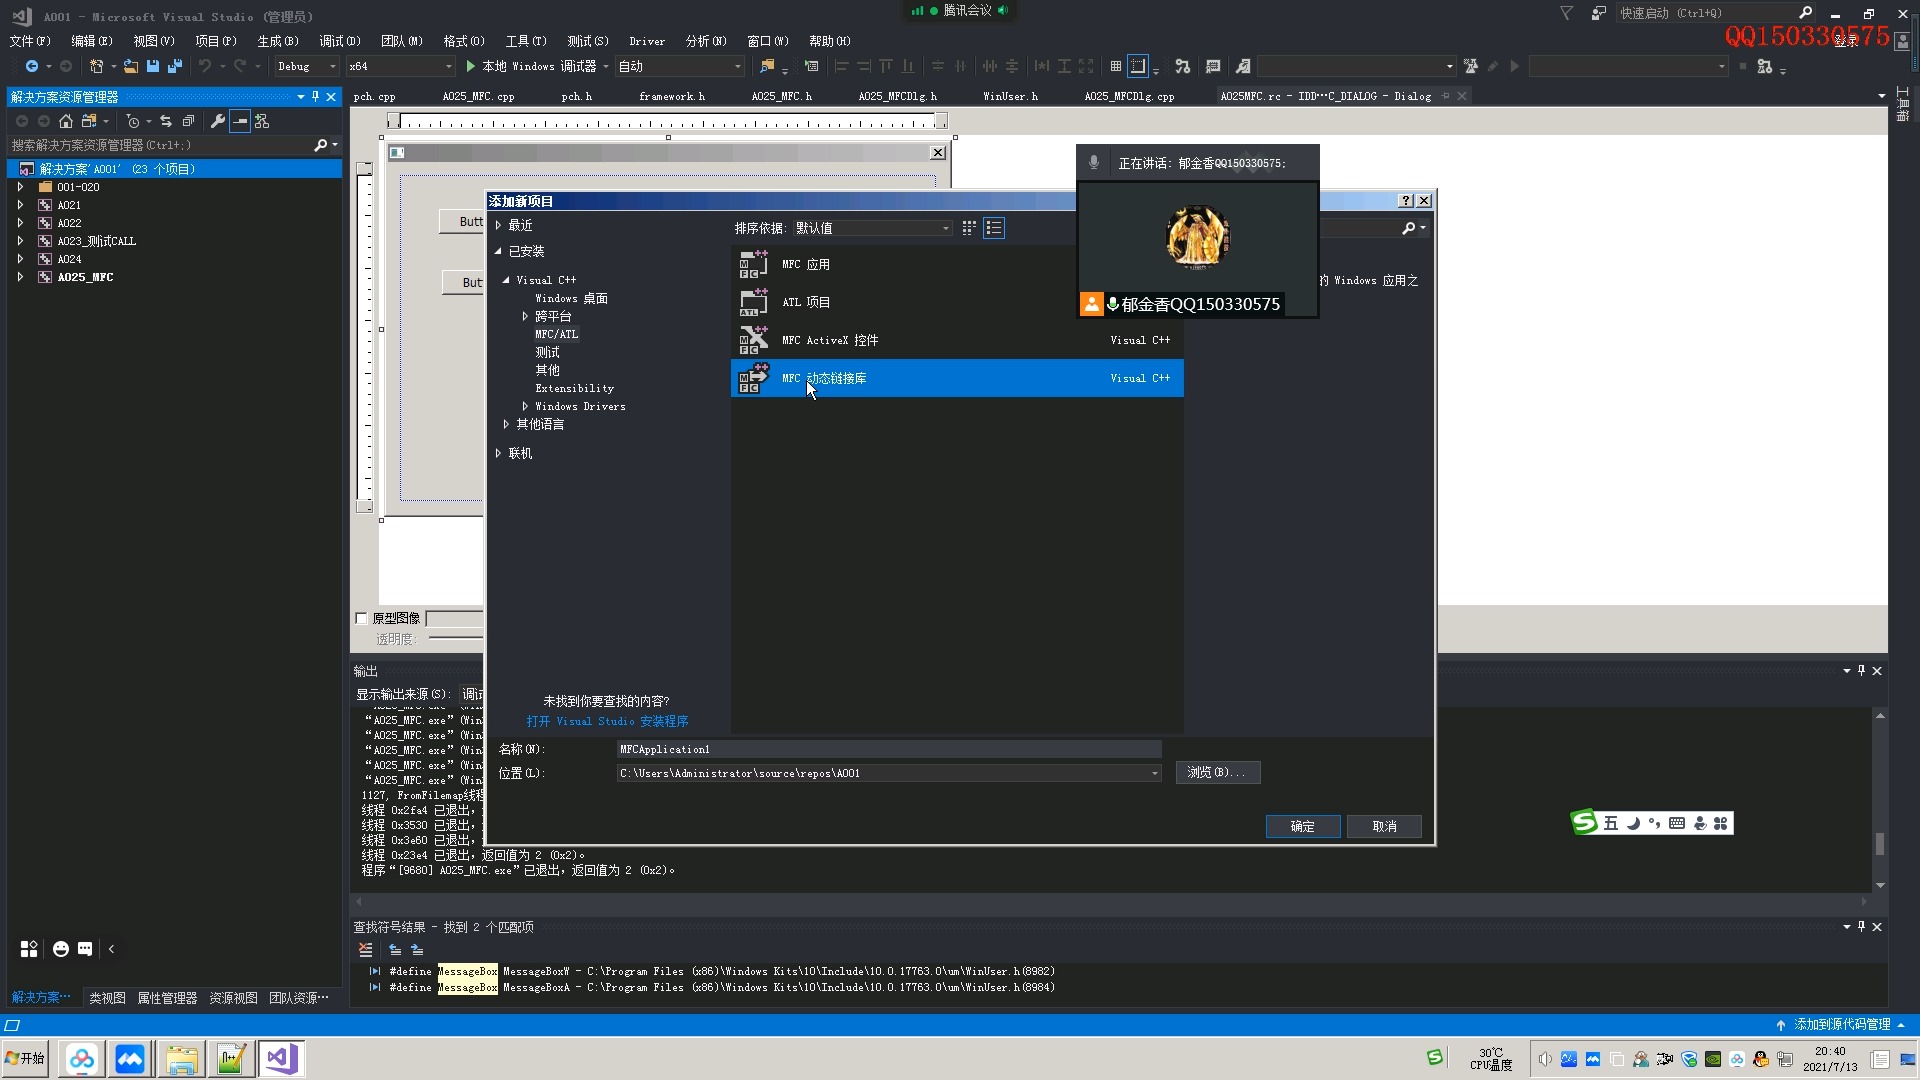This screenshot has height=1080, width=1920.
Task: Toggle the prototype image checkbox
Action: [362, 618]
